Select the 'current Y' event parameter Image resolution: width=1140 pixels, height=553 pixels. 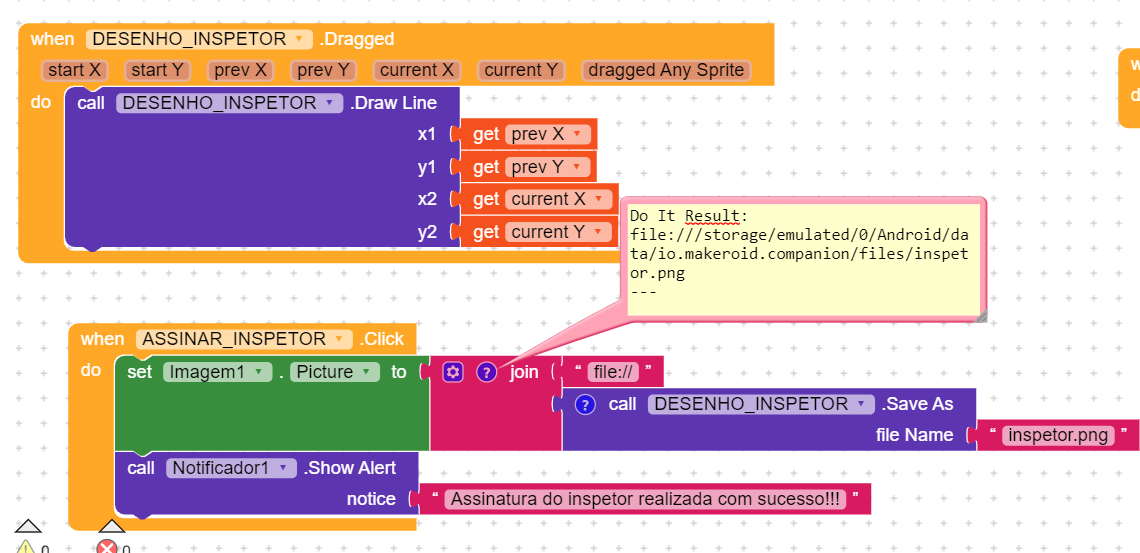521,70
